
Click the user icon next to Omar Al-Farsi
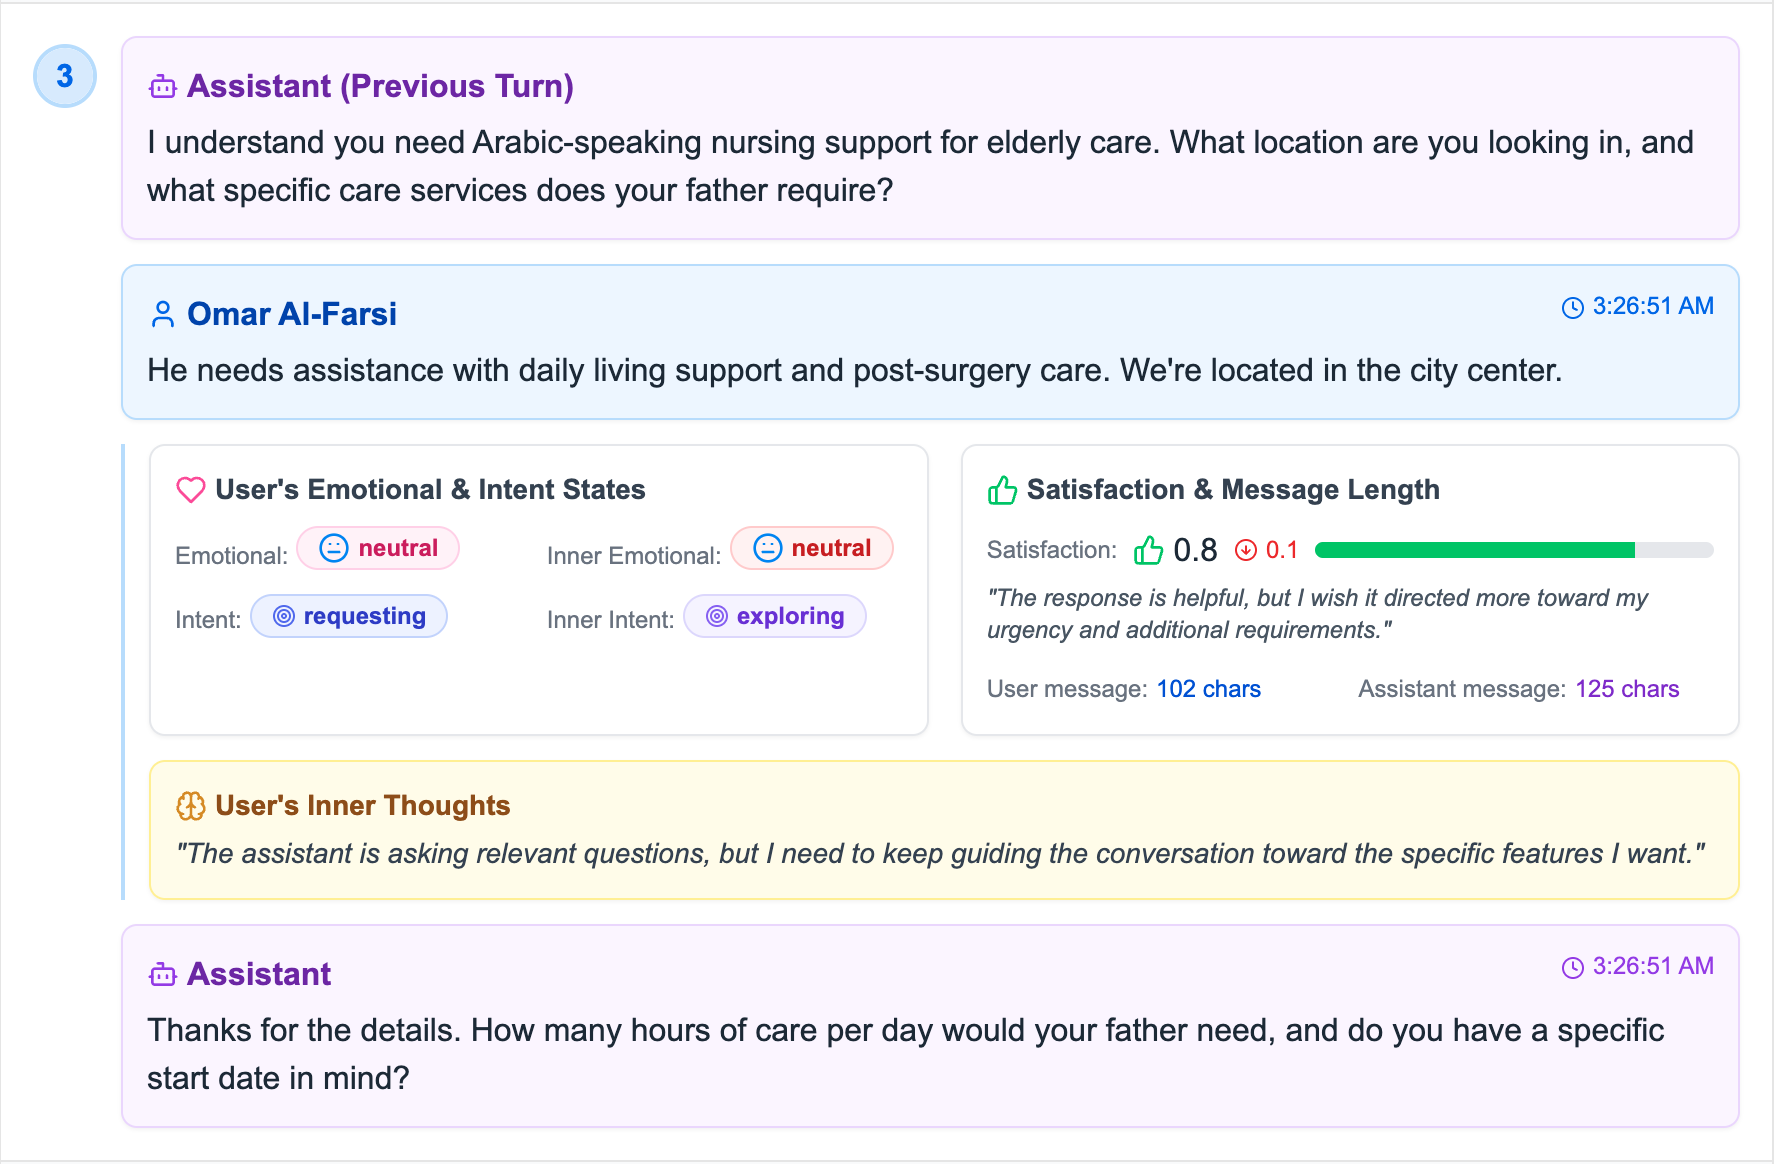pyautogui.click(x=162, y=315)
